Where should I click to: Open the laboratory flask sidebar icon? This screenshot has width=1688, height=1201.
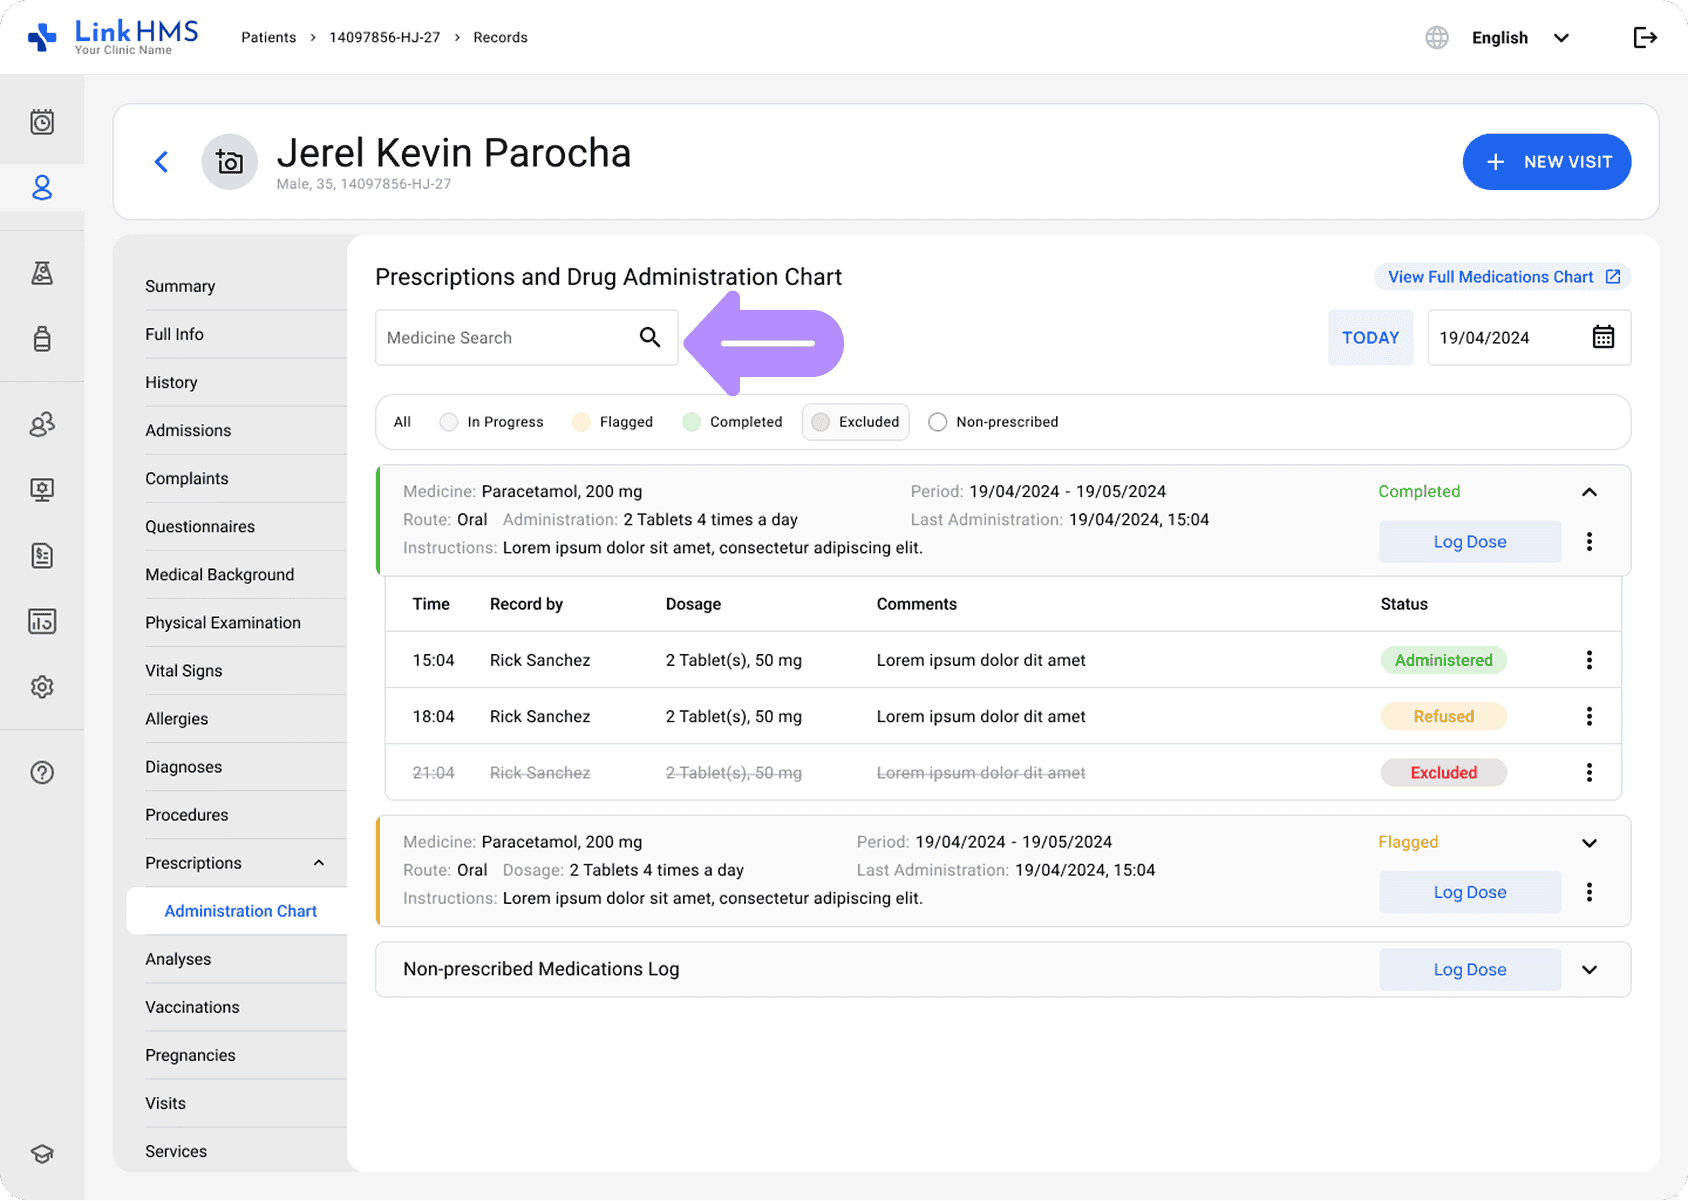pos(42,273)
